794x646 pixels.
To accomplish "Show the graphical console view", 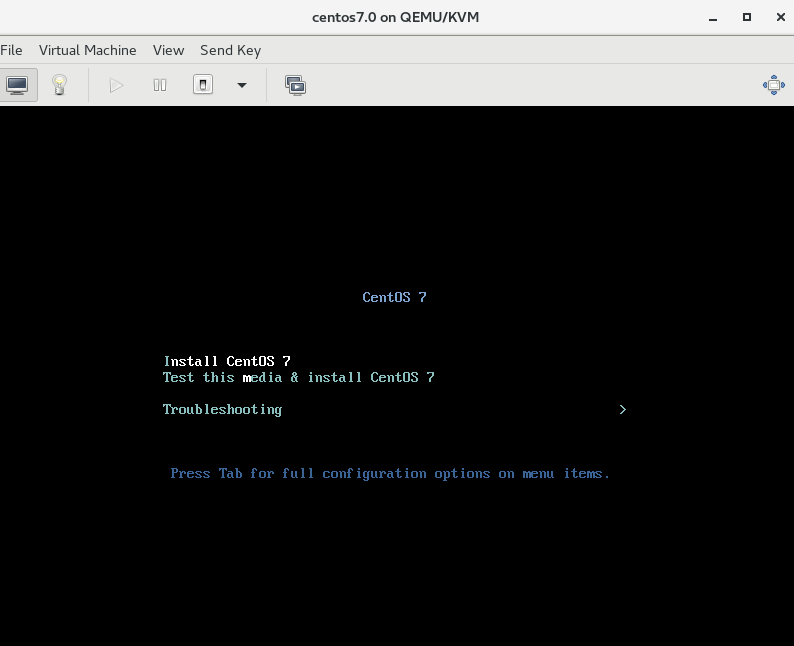I will click(x=17, y=85).
